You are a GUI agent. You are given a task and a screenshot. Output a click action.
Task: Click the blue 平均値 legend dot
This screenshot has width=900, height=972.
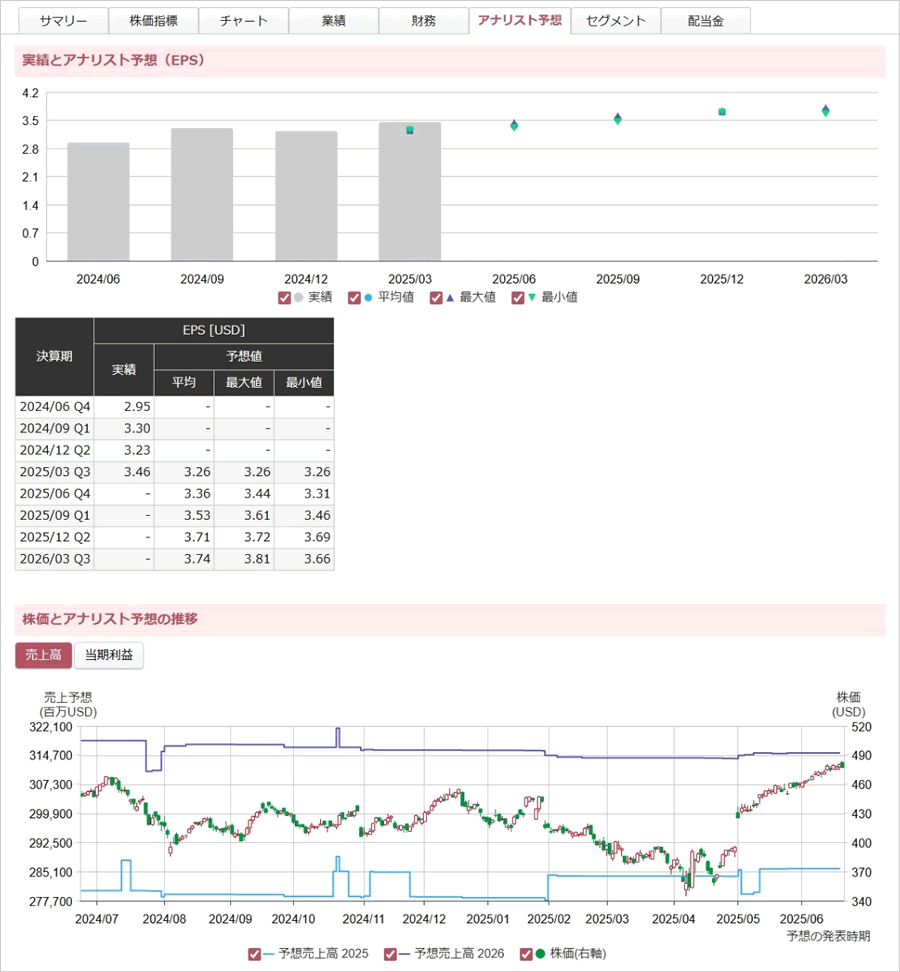click(368, 298)
